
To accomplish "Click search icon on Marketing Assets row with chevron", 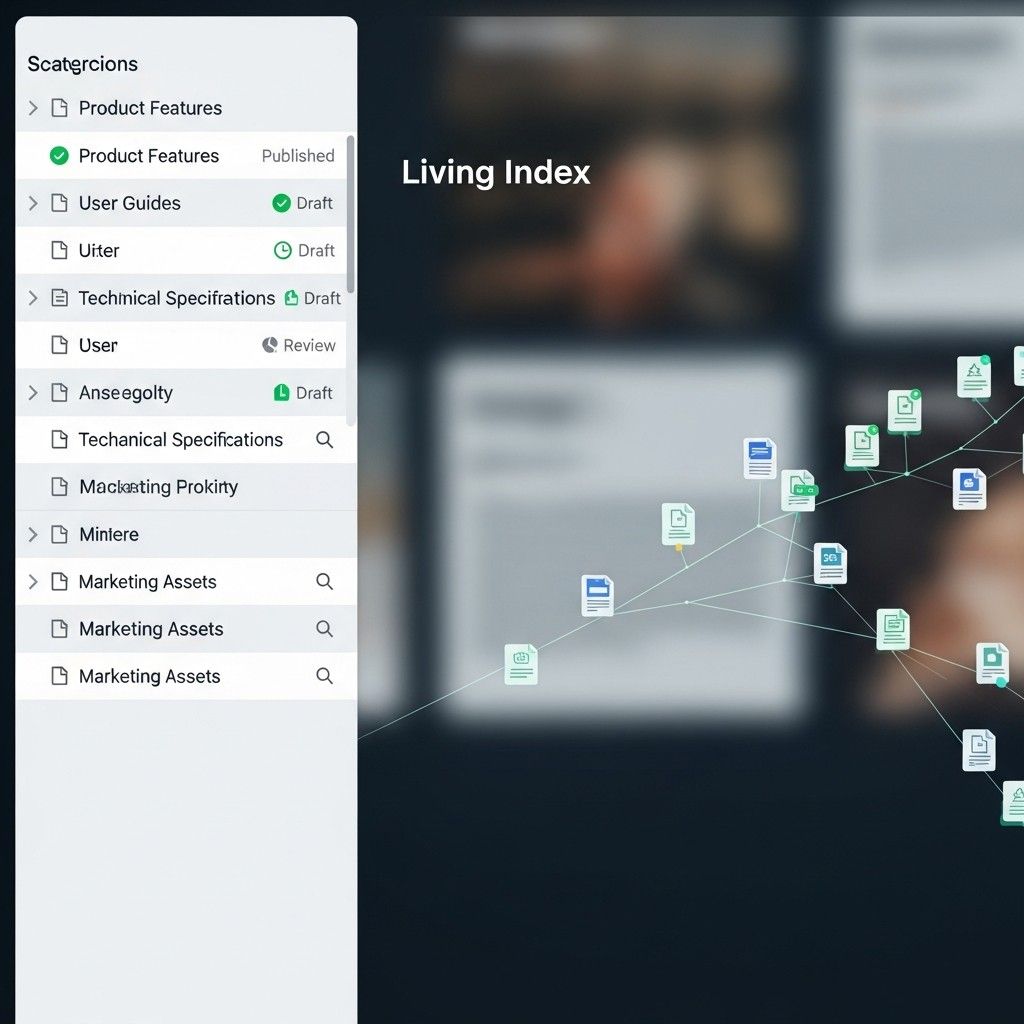I will coord(324,582).
